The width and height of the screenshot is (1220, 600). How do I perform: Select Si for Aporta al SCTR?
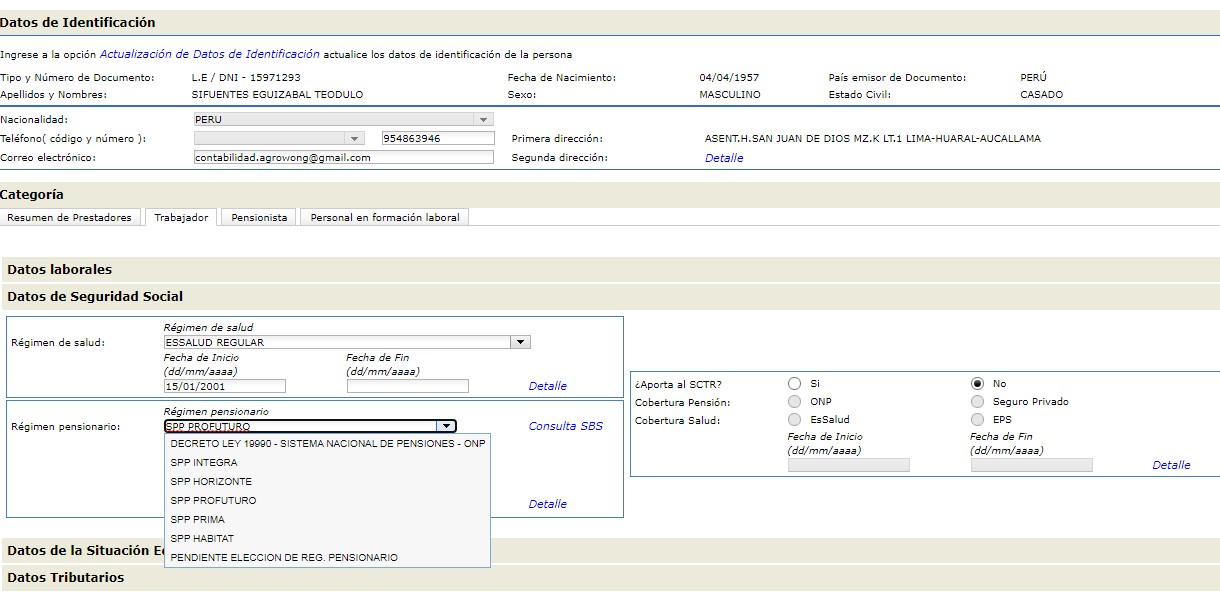(x=795, y=383)
